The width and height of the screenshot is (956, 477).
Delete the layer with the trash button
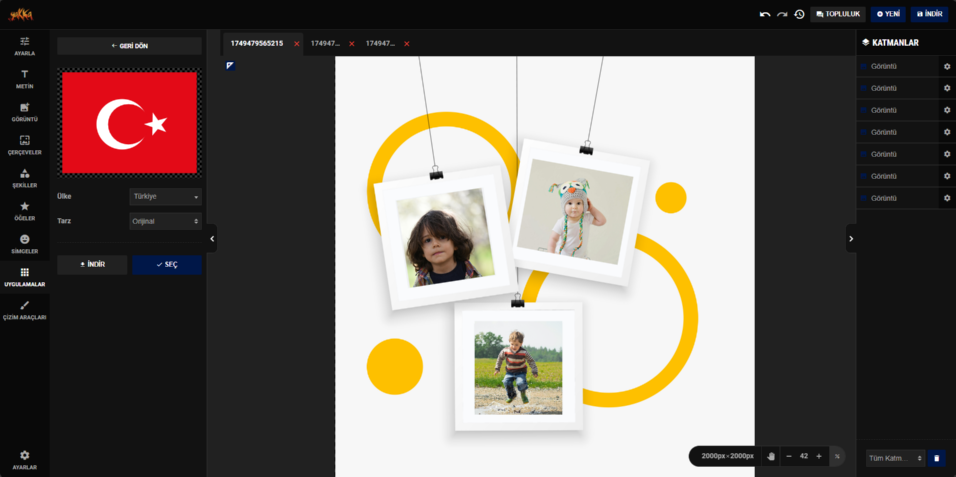(x=936, y=458)
